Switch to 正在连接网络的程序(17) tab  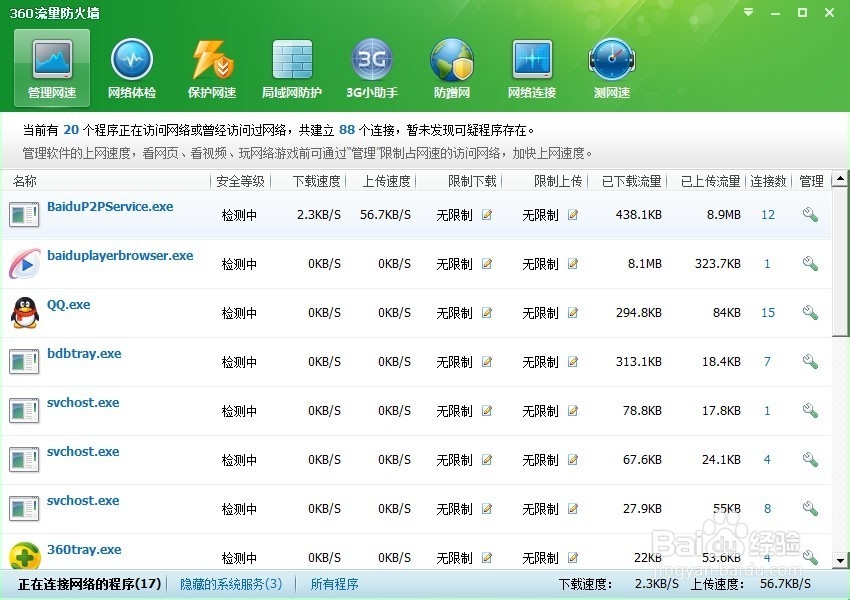[89, 584]
